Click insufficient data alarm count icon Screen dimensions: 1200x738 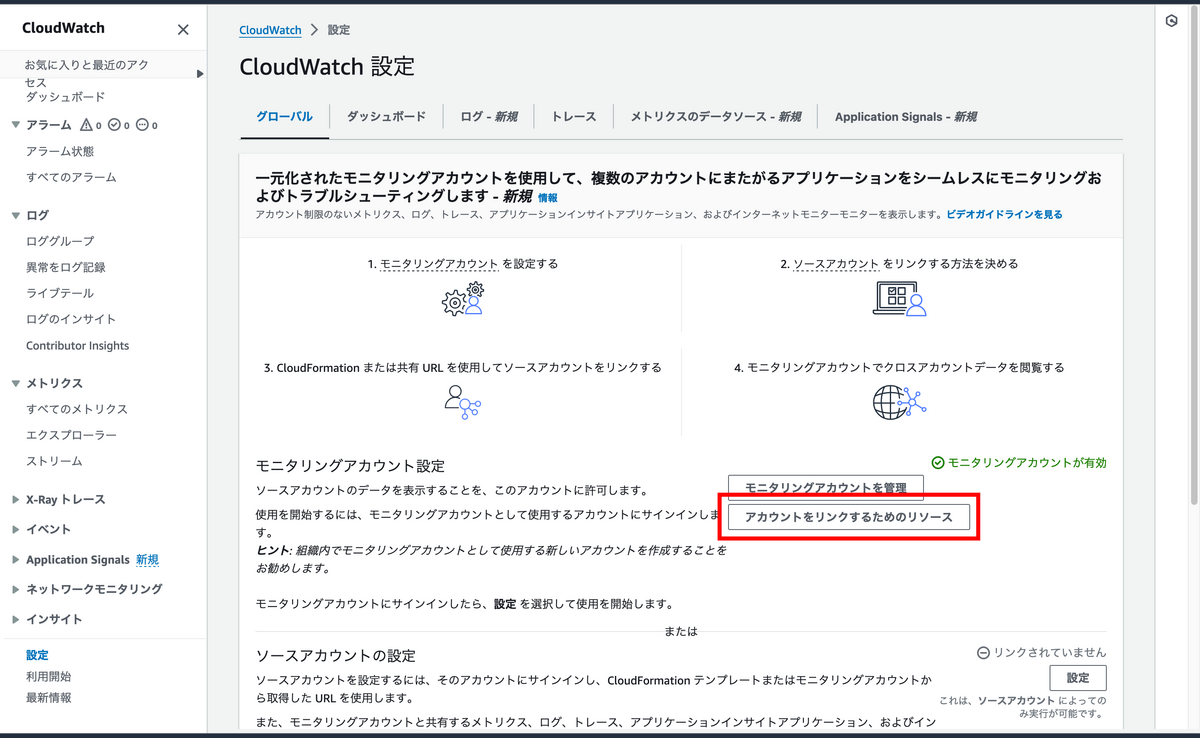(x=142, y=125)
